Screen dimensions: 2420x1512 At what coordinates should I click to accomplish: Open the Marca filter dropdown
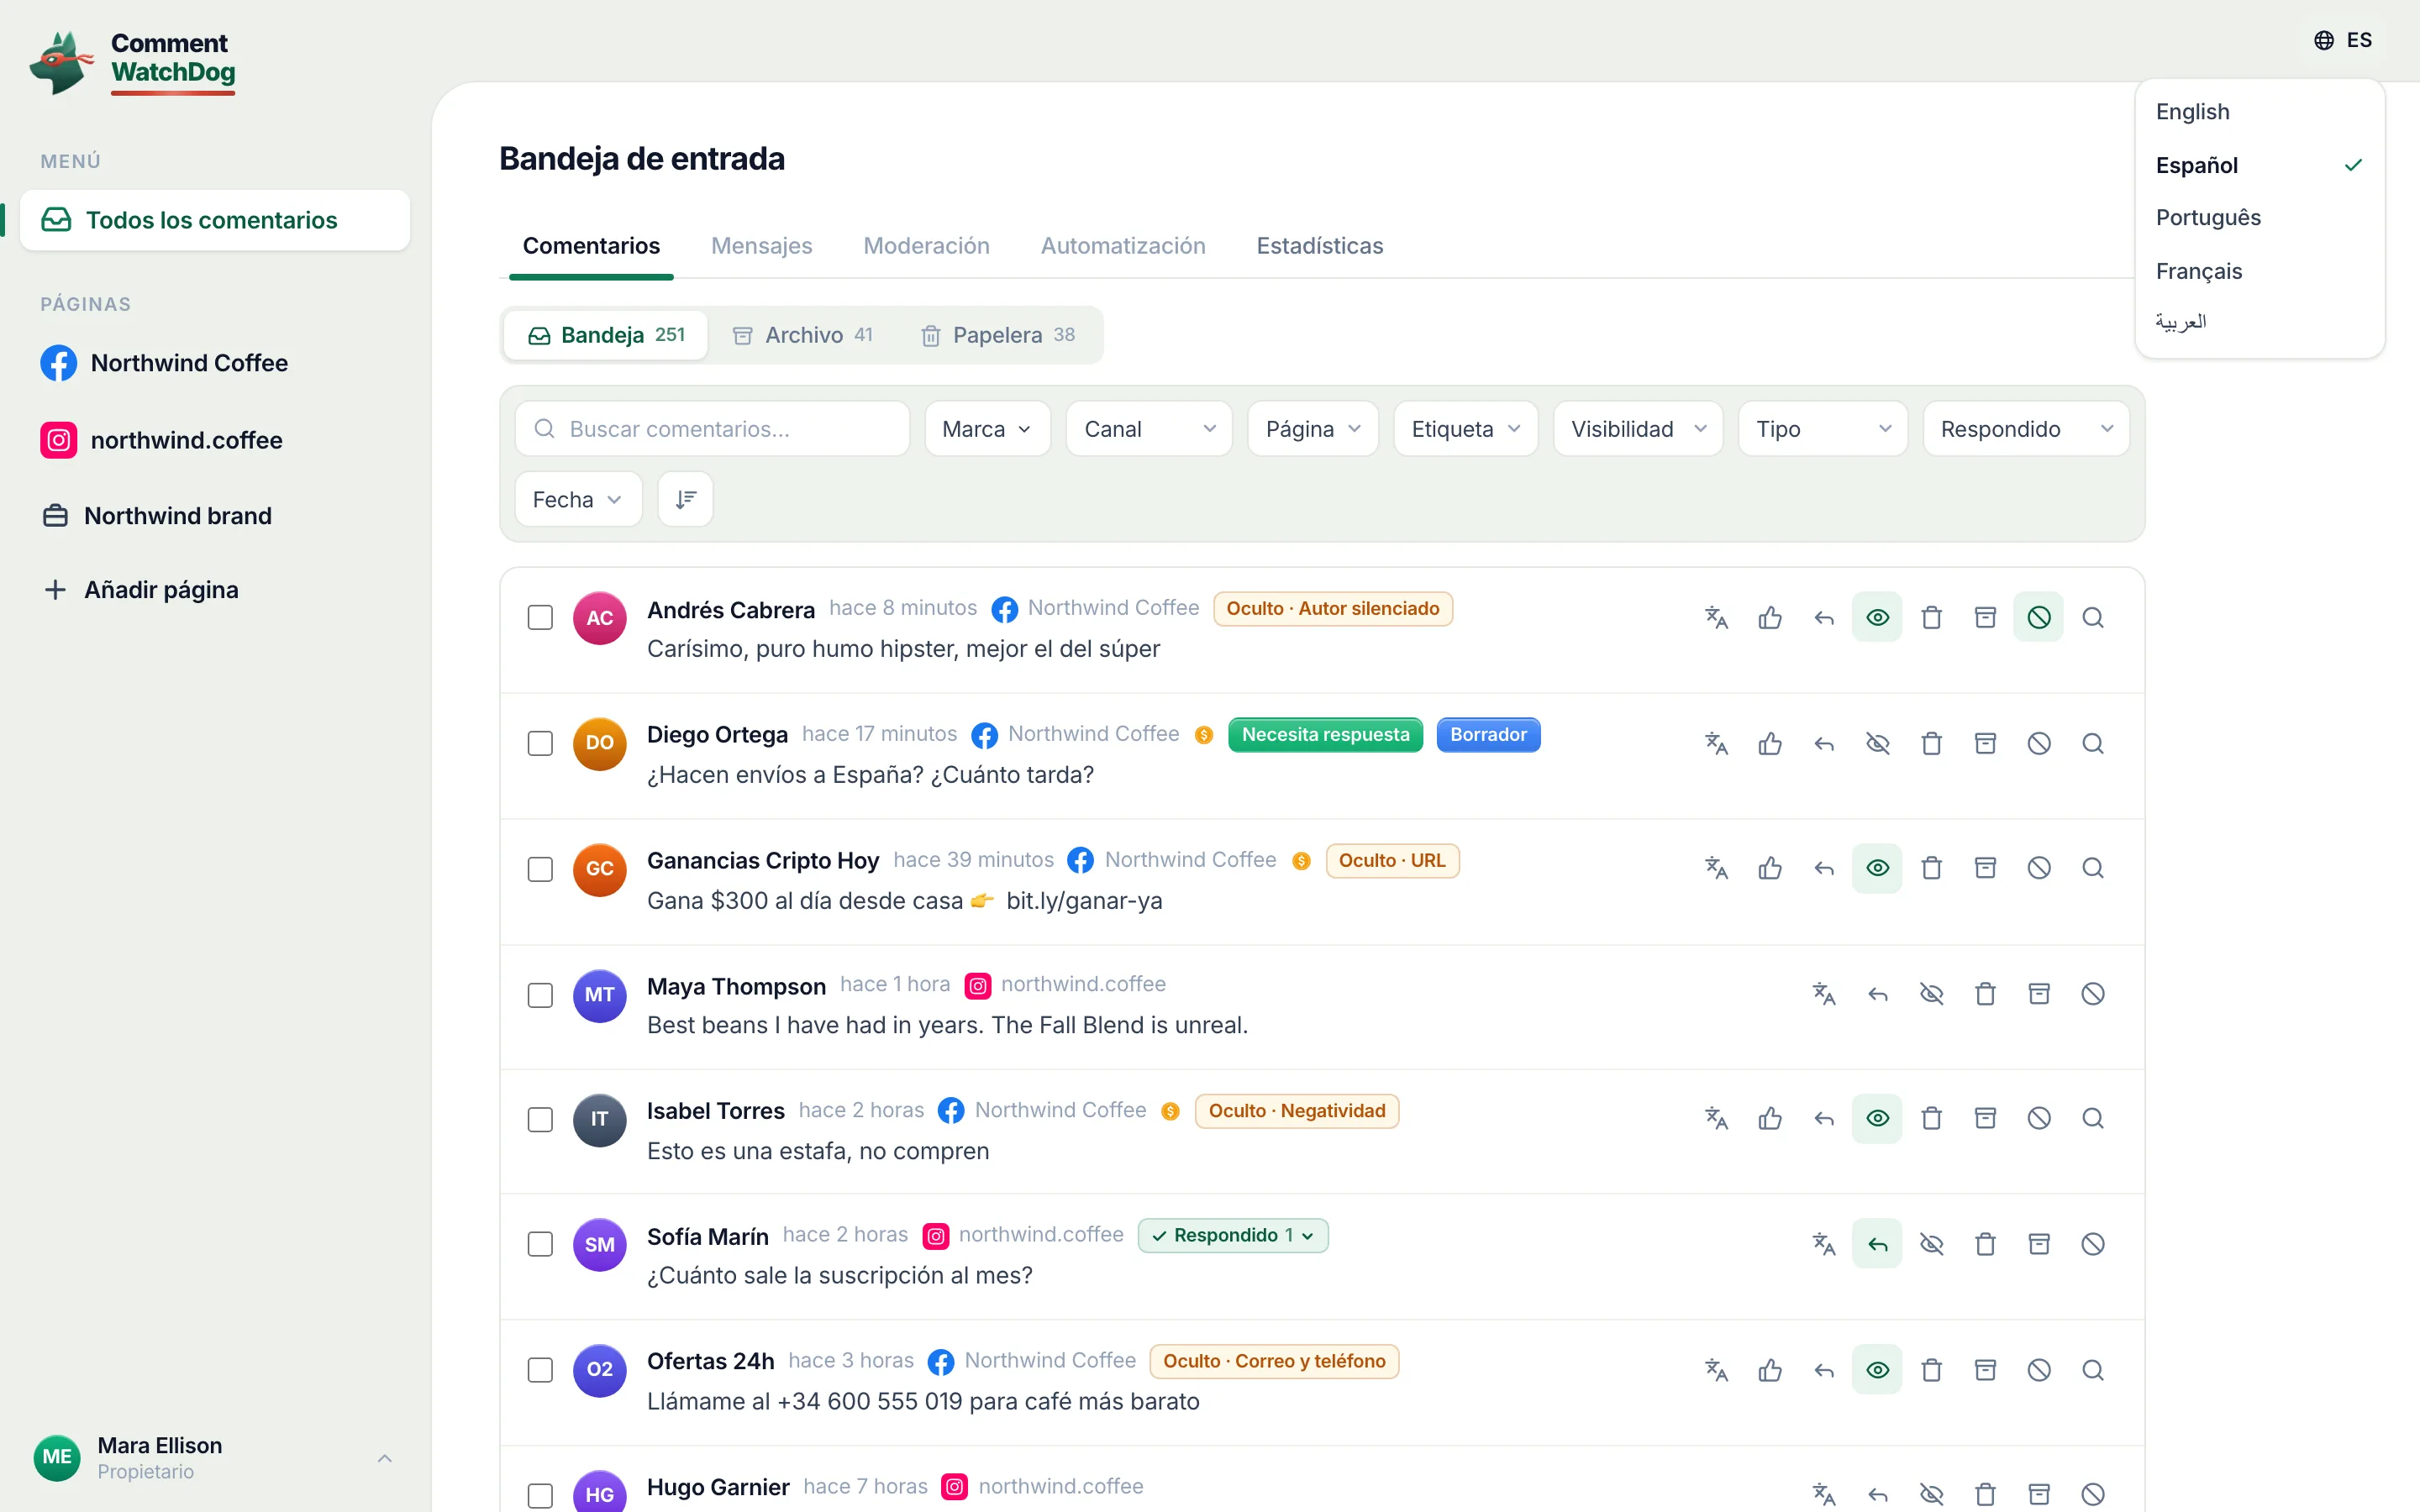click(x=987, y=429)
